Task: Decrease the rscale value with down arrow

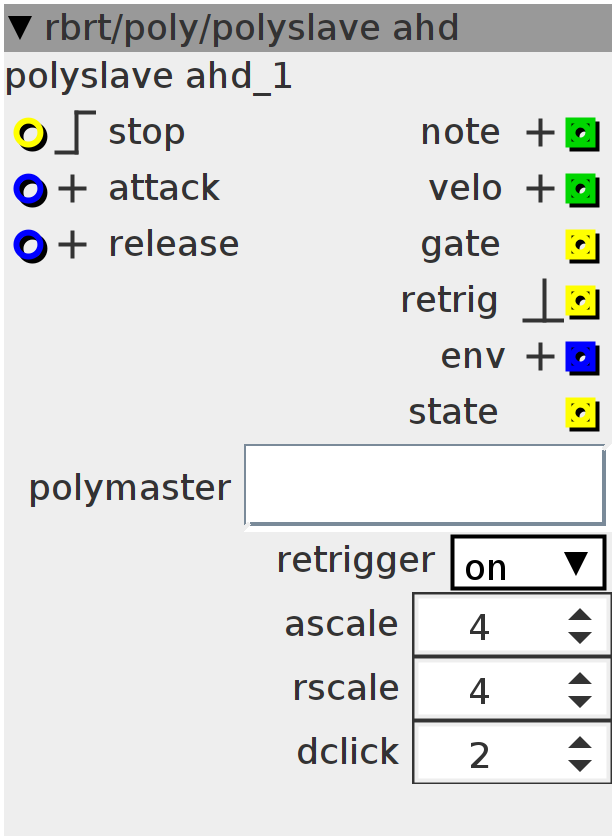Action: [580, 701]
